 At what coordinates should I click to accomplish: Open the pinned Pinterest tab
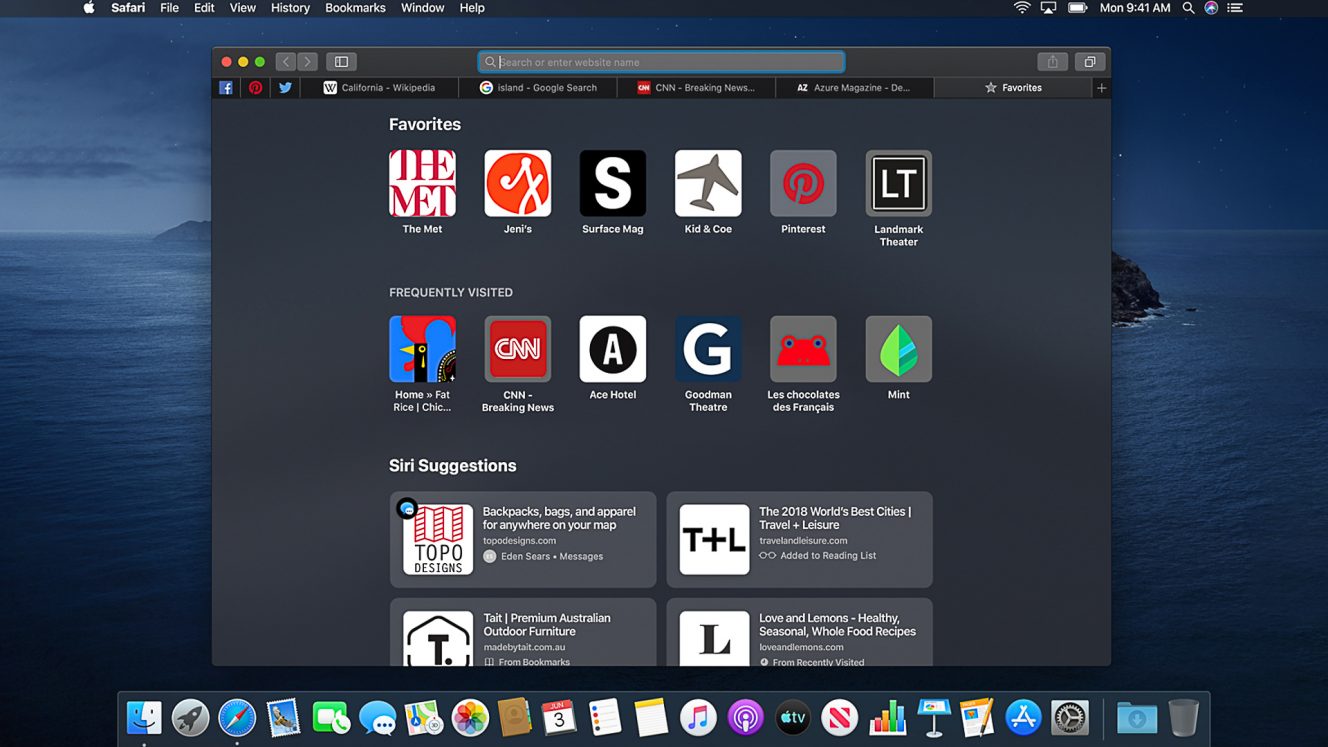coord(256,88)
